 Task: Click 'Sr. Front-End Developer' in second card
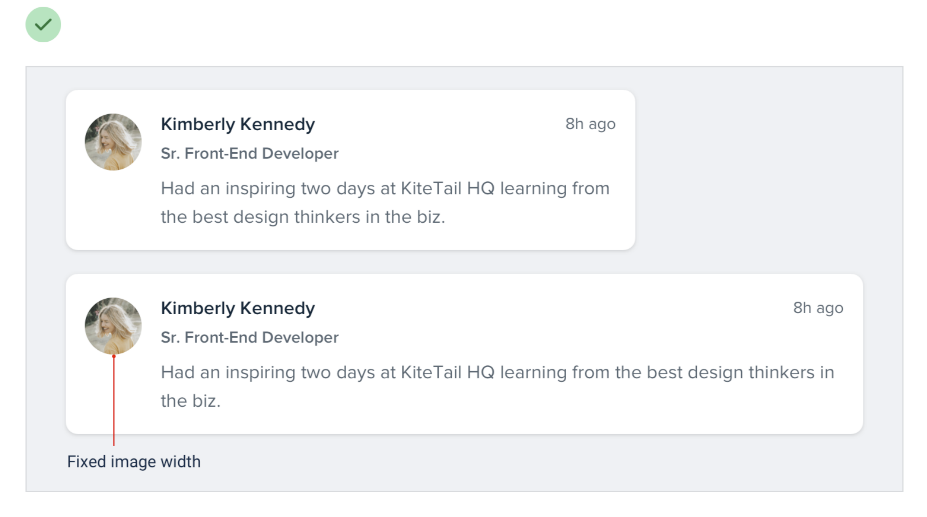pyautogui.click(x=249, y=338)
